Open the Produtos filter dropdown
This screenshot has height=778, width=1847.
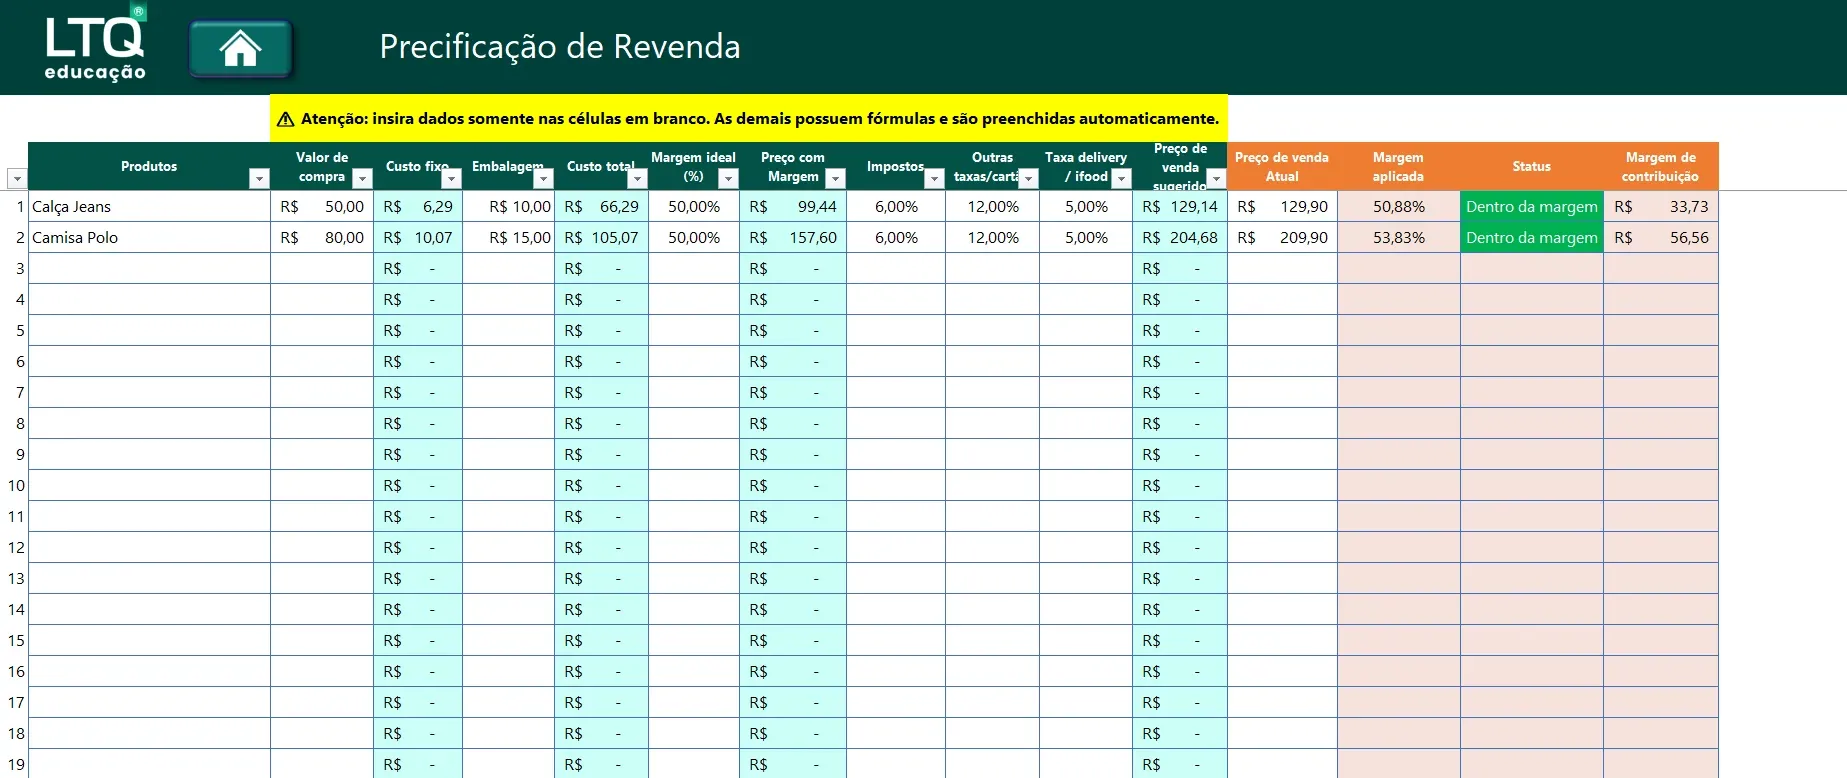point(259,178)
